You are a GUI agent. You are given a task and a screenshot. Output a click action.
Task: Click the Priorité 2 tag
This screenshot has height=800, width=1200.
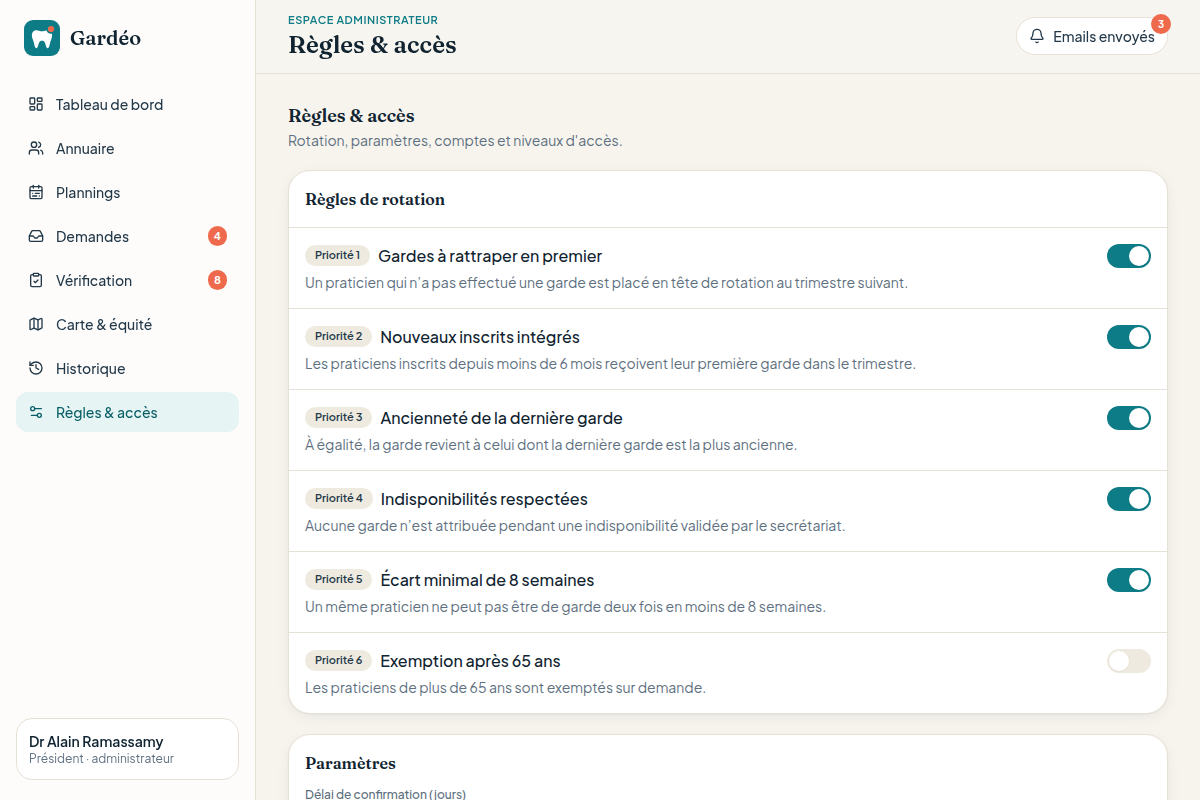coord(338,336)
